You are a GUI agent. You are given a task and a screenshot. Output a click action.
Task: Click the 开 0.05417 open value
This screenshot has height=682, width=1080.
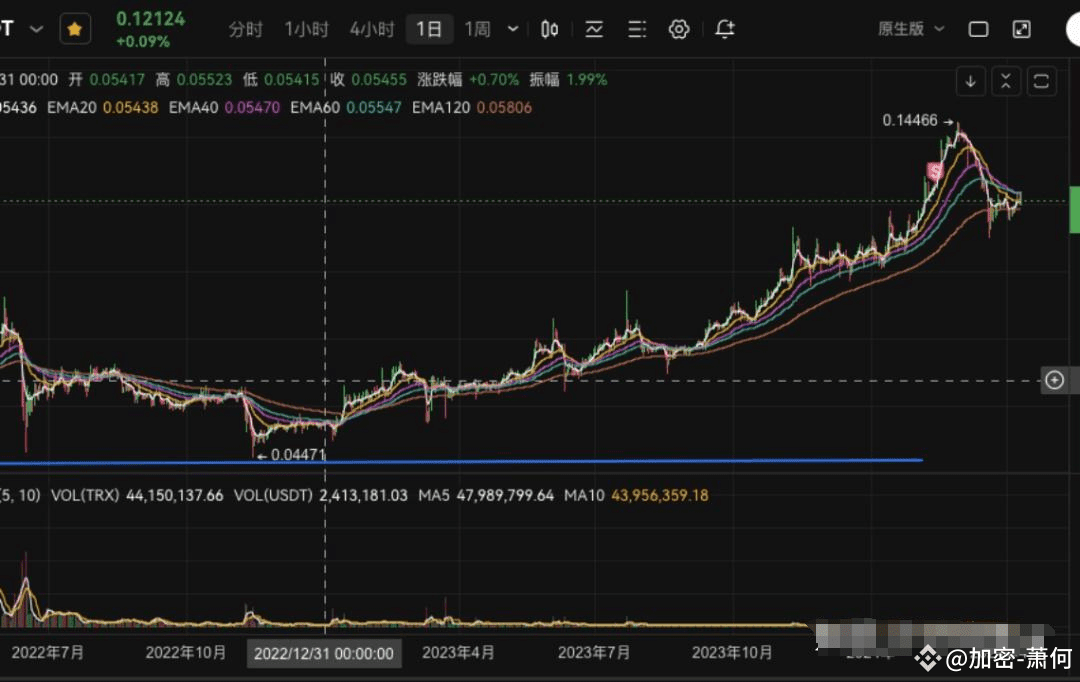tap(107, 80)
